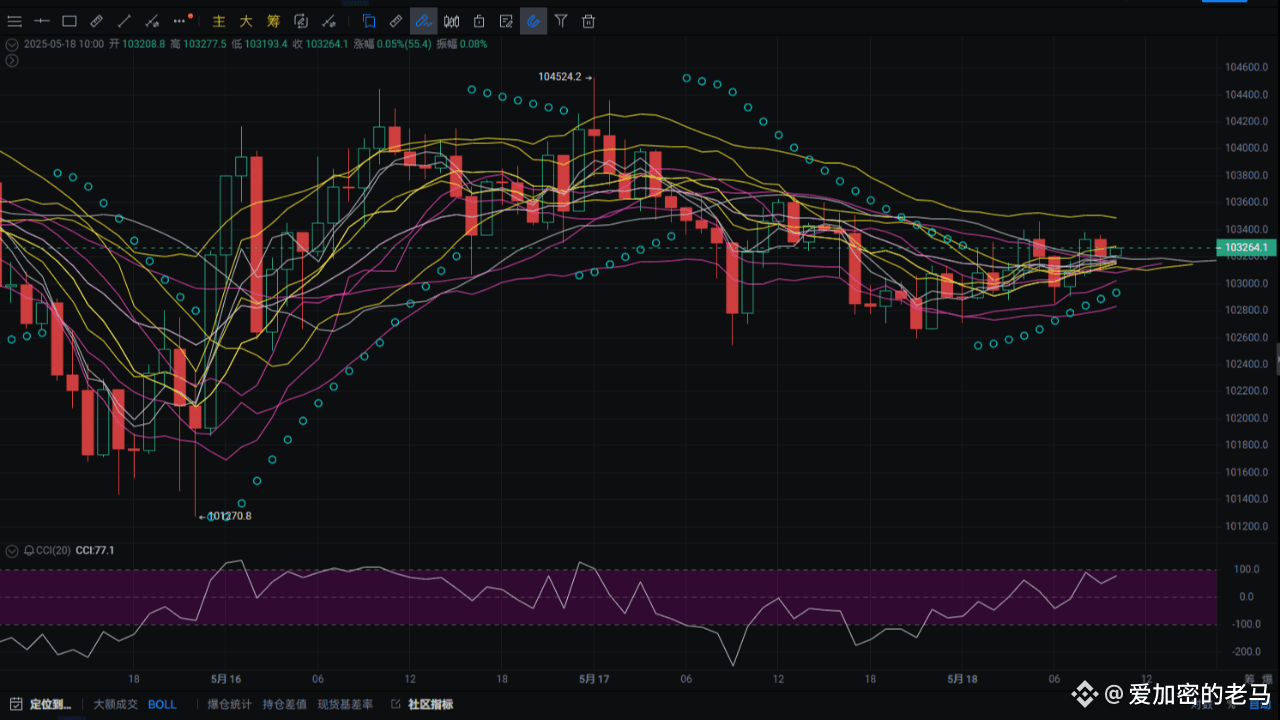
Task: Toggle the 筹 chip distribution overlay
Action: coord(272,20)
